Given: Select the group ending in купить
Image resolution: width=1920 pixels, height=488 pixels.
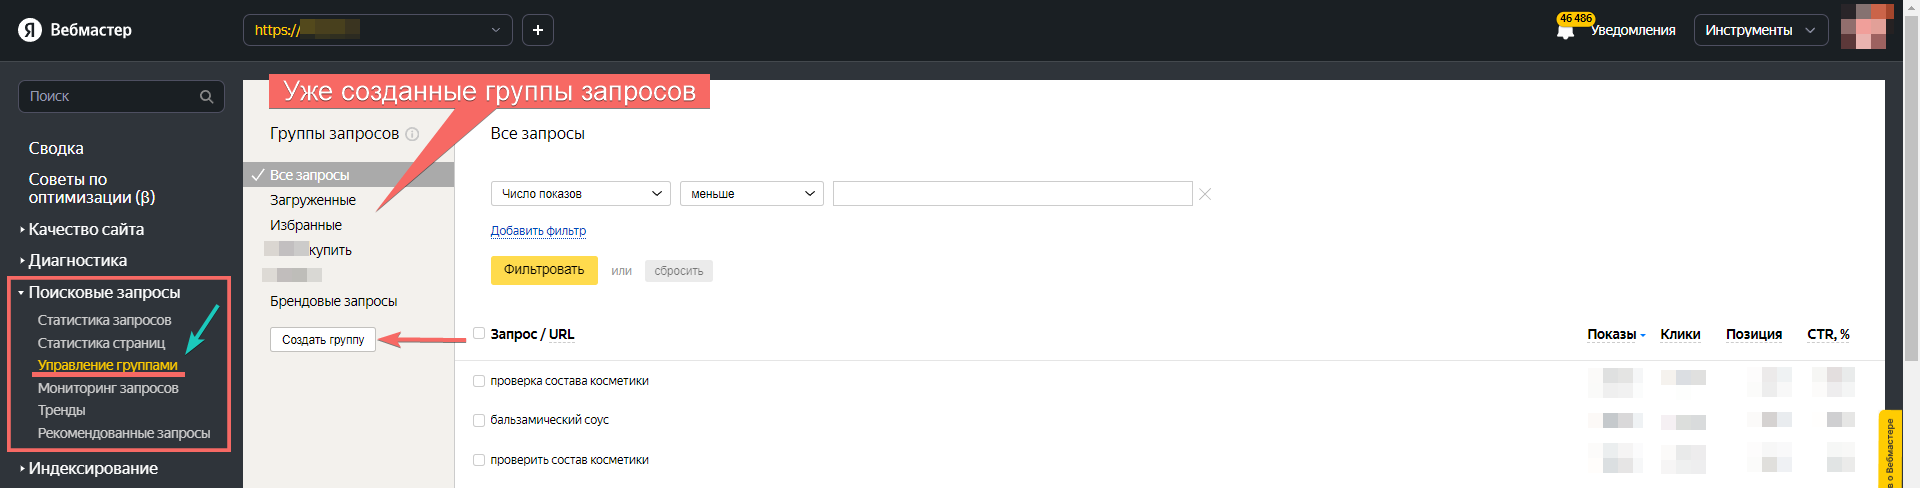Looking at the screenshot, I should tap(308, 250).
